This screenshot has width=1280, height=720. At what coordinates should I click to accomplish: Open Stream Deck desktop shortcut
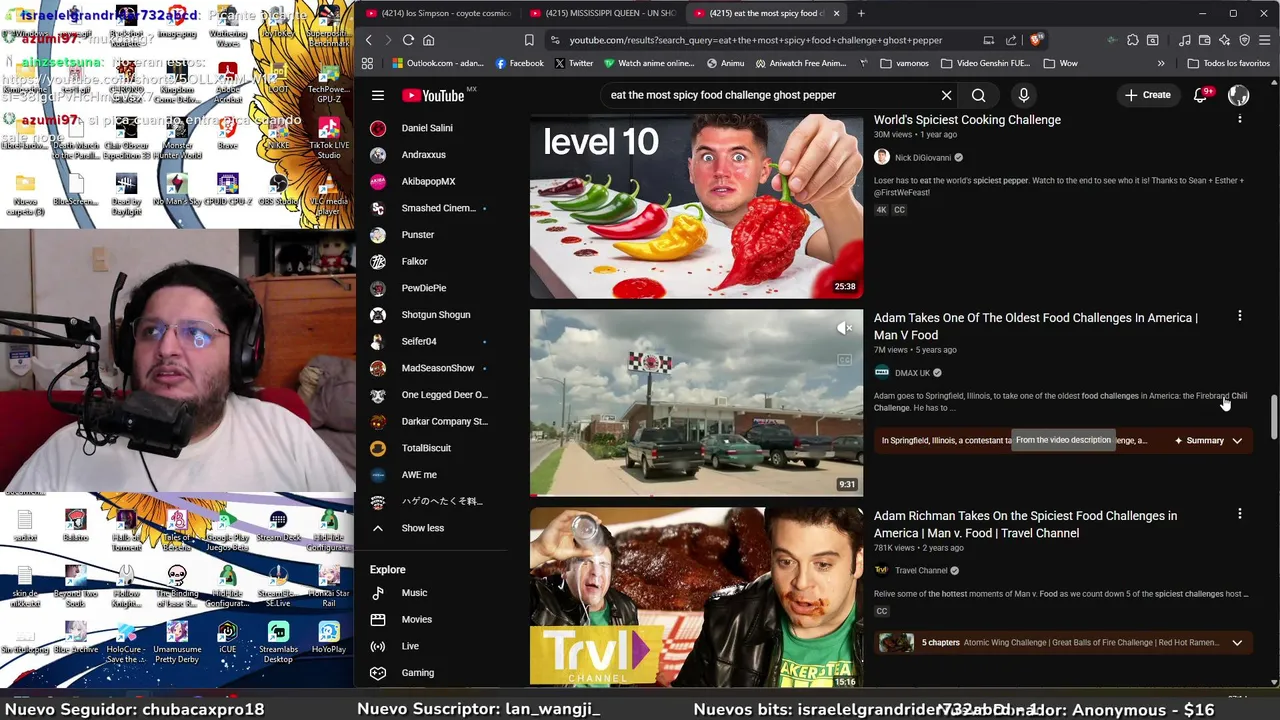coord(278,527)
